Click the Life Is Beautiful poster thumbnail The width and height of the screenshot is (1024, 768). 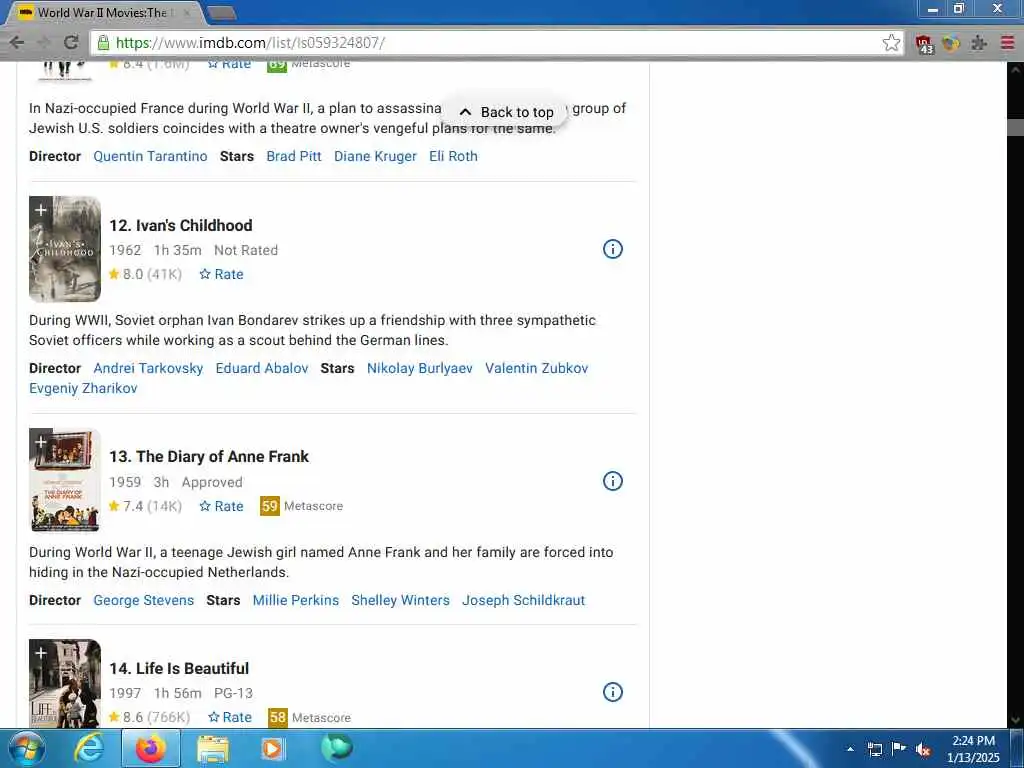(65, 684)
